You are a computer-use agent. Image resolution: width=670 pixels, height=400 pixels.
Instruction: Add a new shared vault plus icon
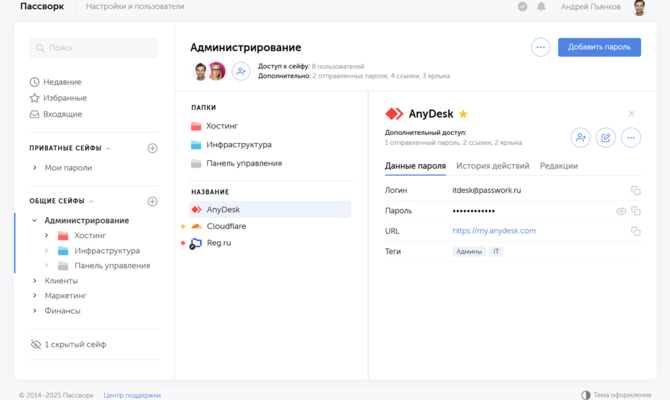point(153,201)
